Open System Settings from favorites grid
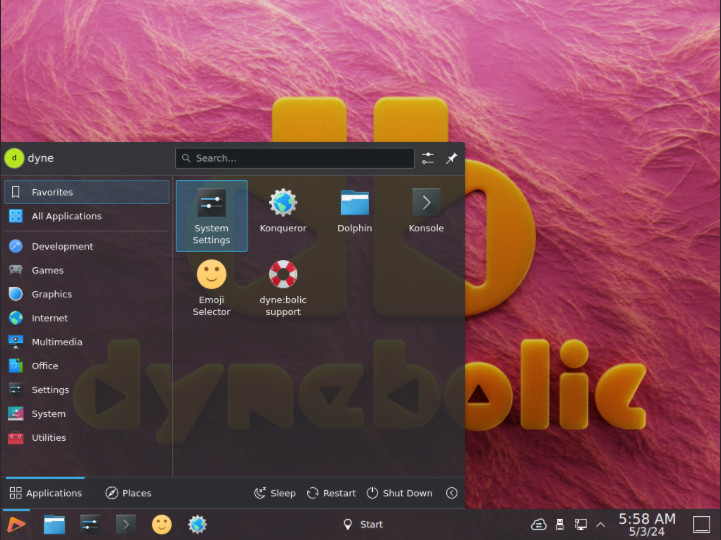 coord(212,216)
